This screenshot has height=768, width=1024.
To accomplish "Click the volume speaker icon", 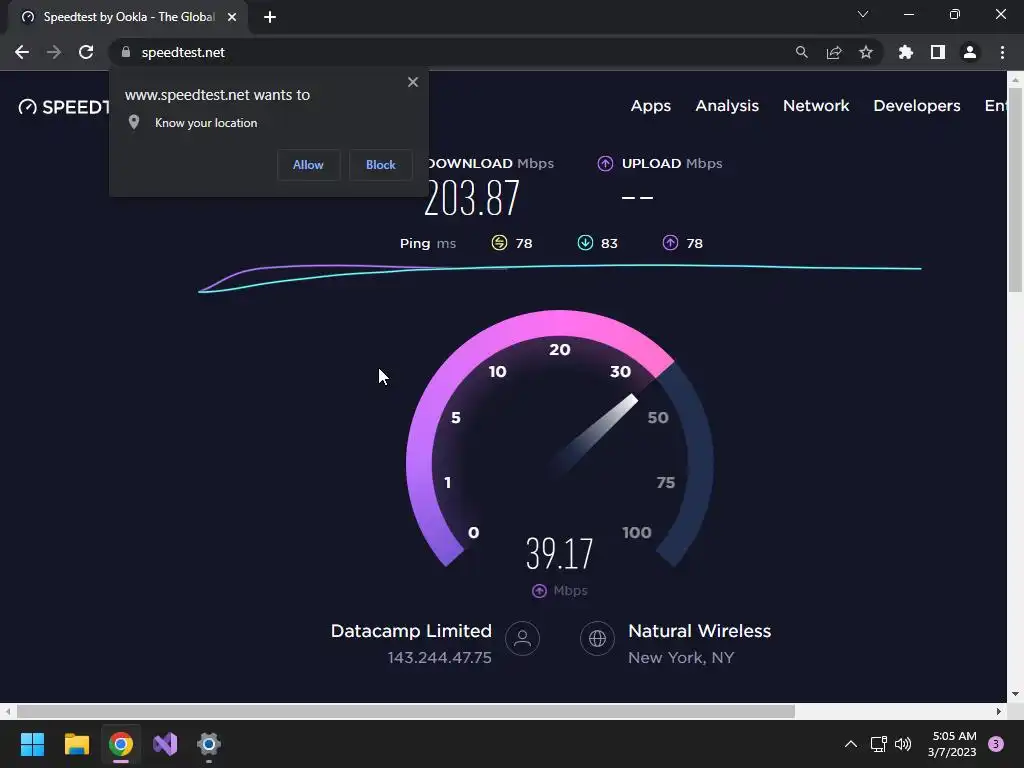I will [903, 744].
